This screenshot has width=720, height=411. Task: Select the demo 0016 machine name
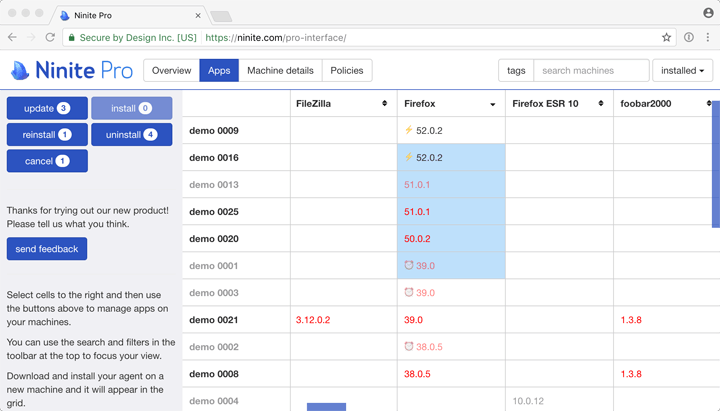pyautogui.click(x=214, y=158)
